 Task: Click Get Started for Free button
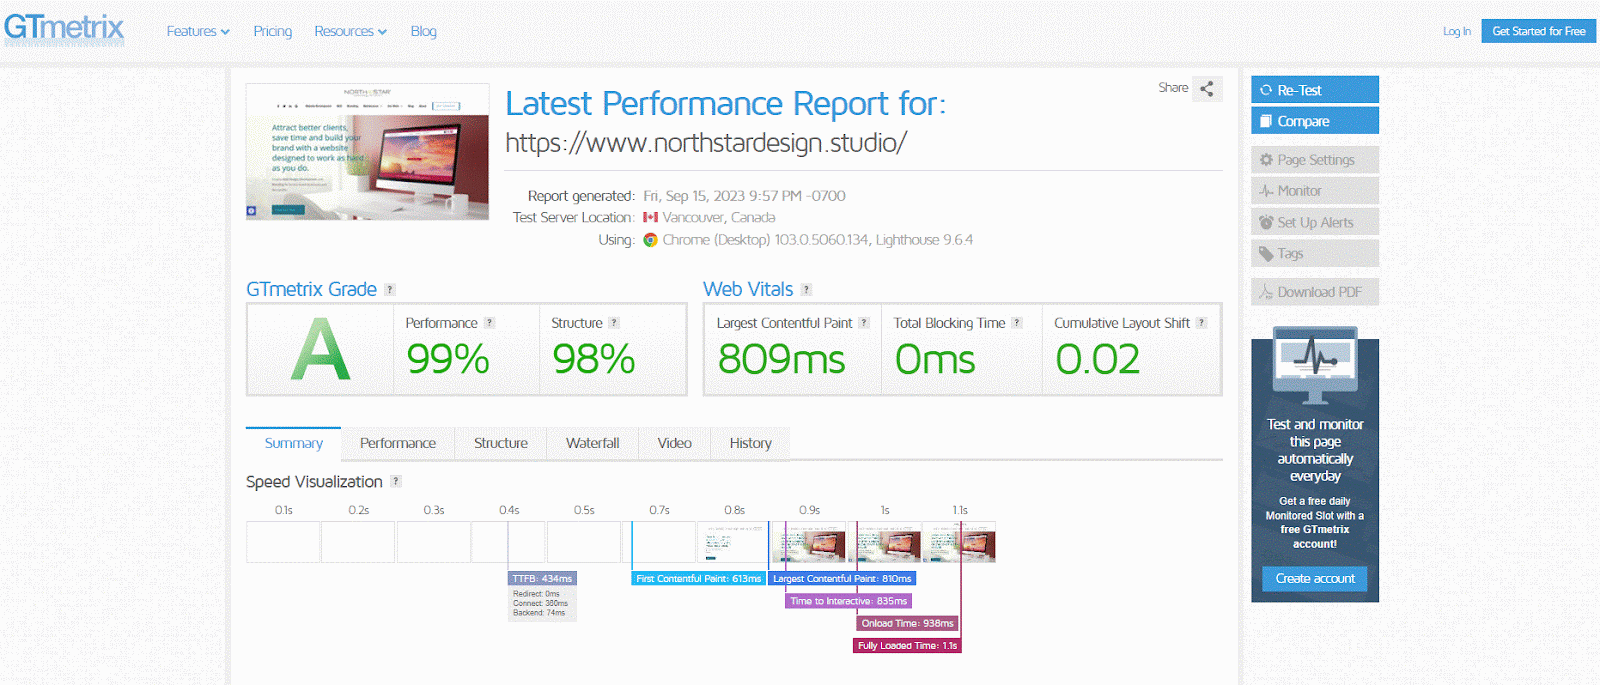click(1539, 31)
